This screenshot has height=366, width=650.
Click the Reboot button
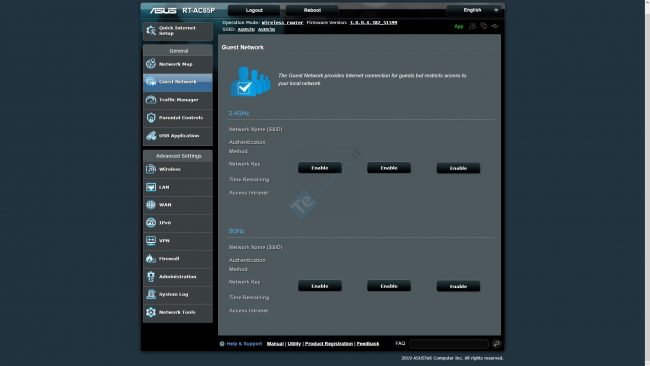point(312,10)
